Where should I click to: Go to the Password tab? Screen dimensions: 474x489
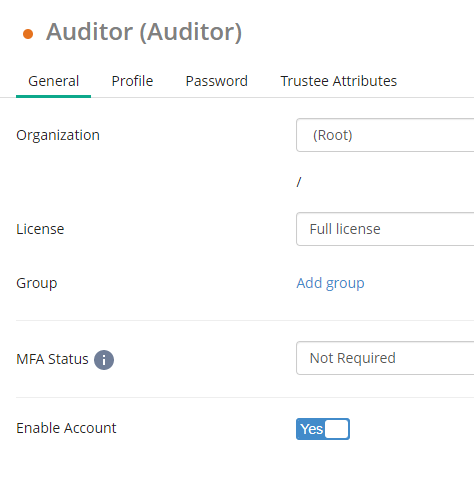coord(217,81)
